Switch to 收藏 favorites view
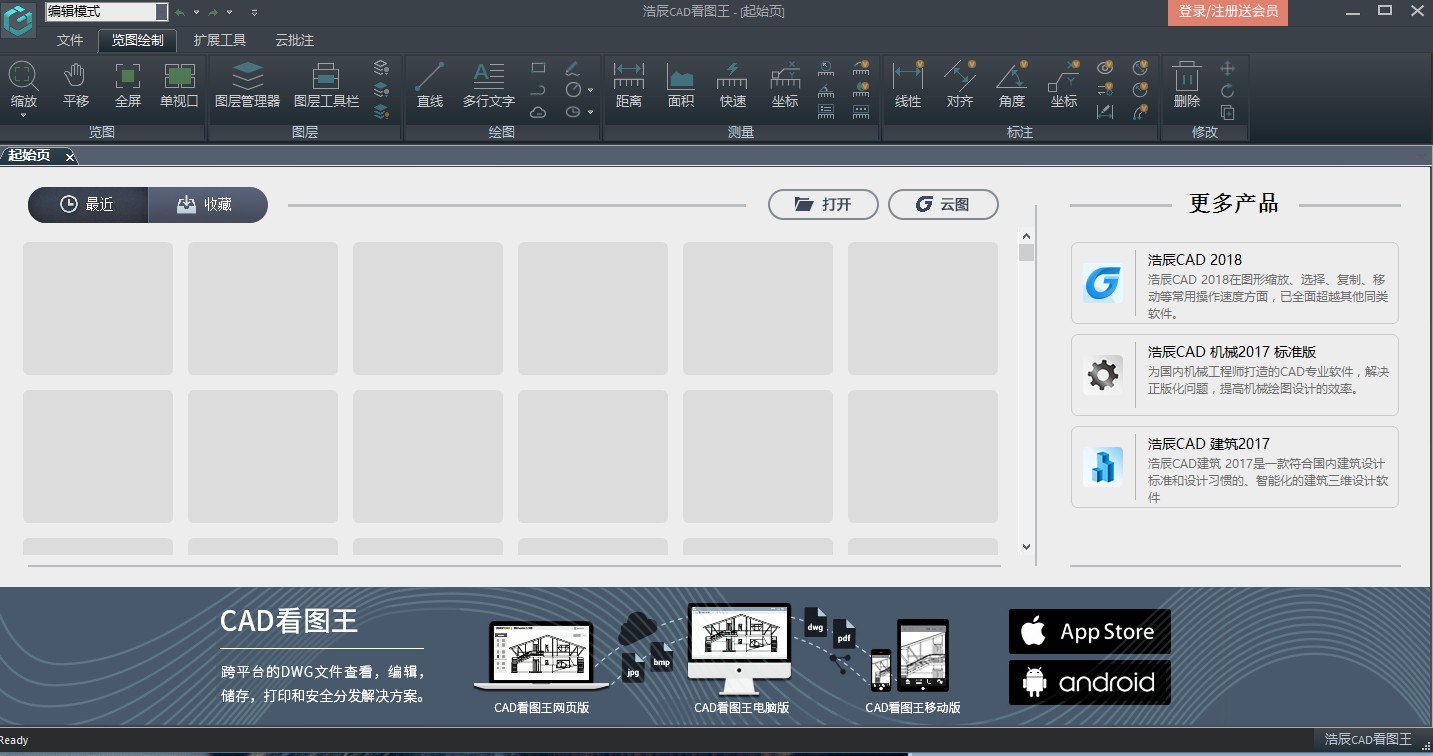This screenshot has width=1433, height=756. click(x=208, y=204)
